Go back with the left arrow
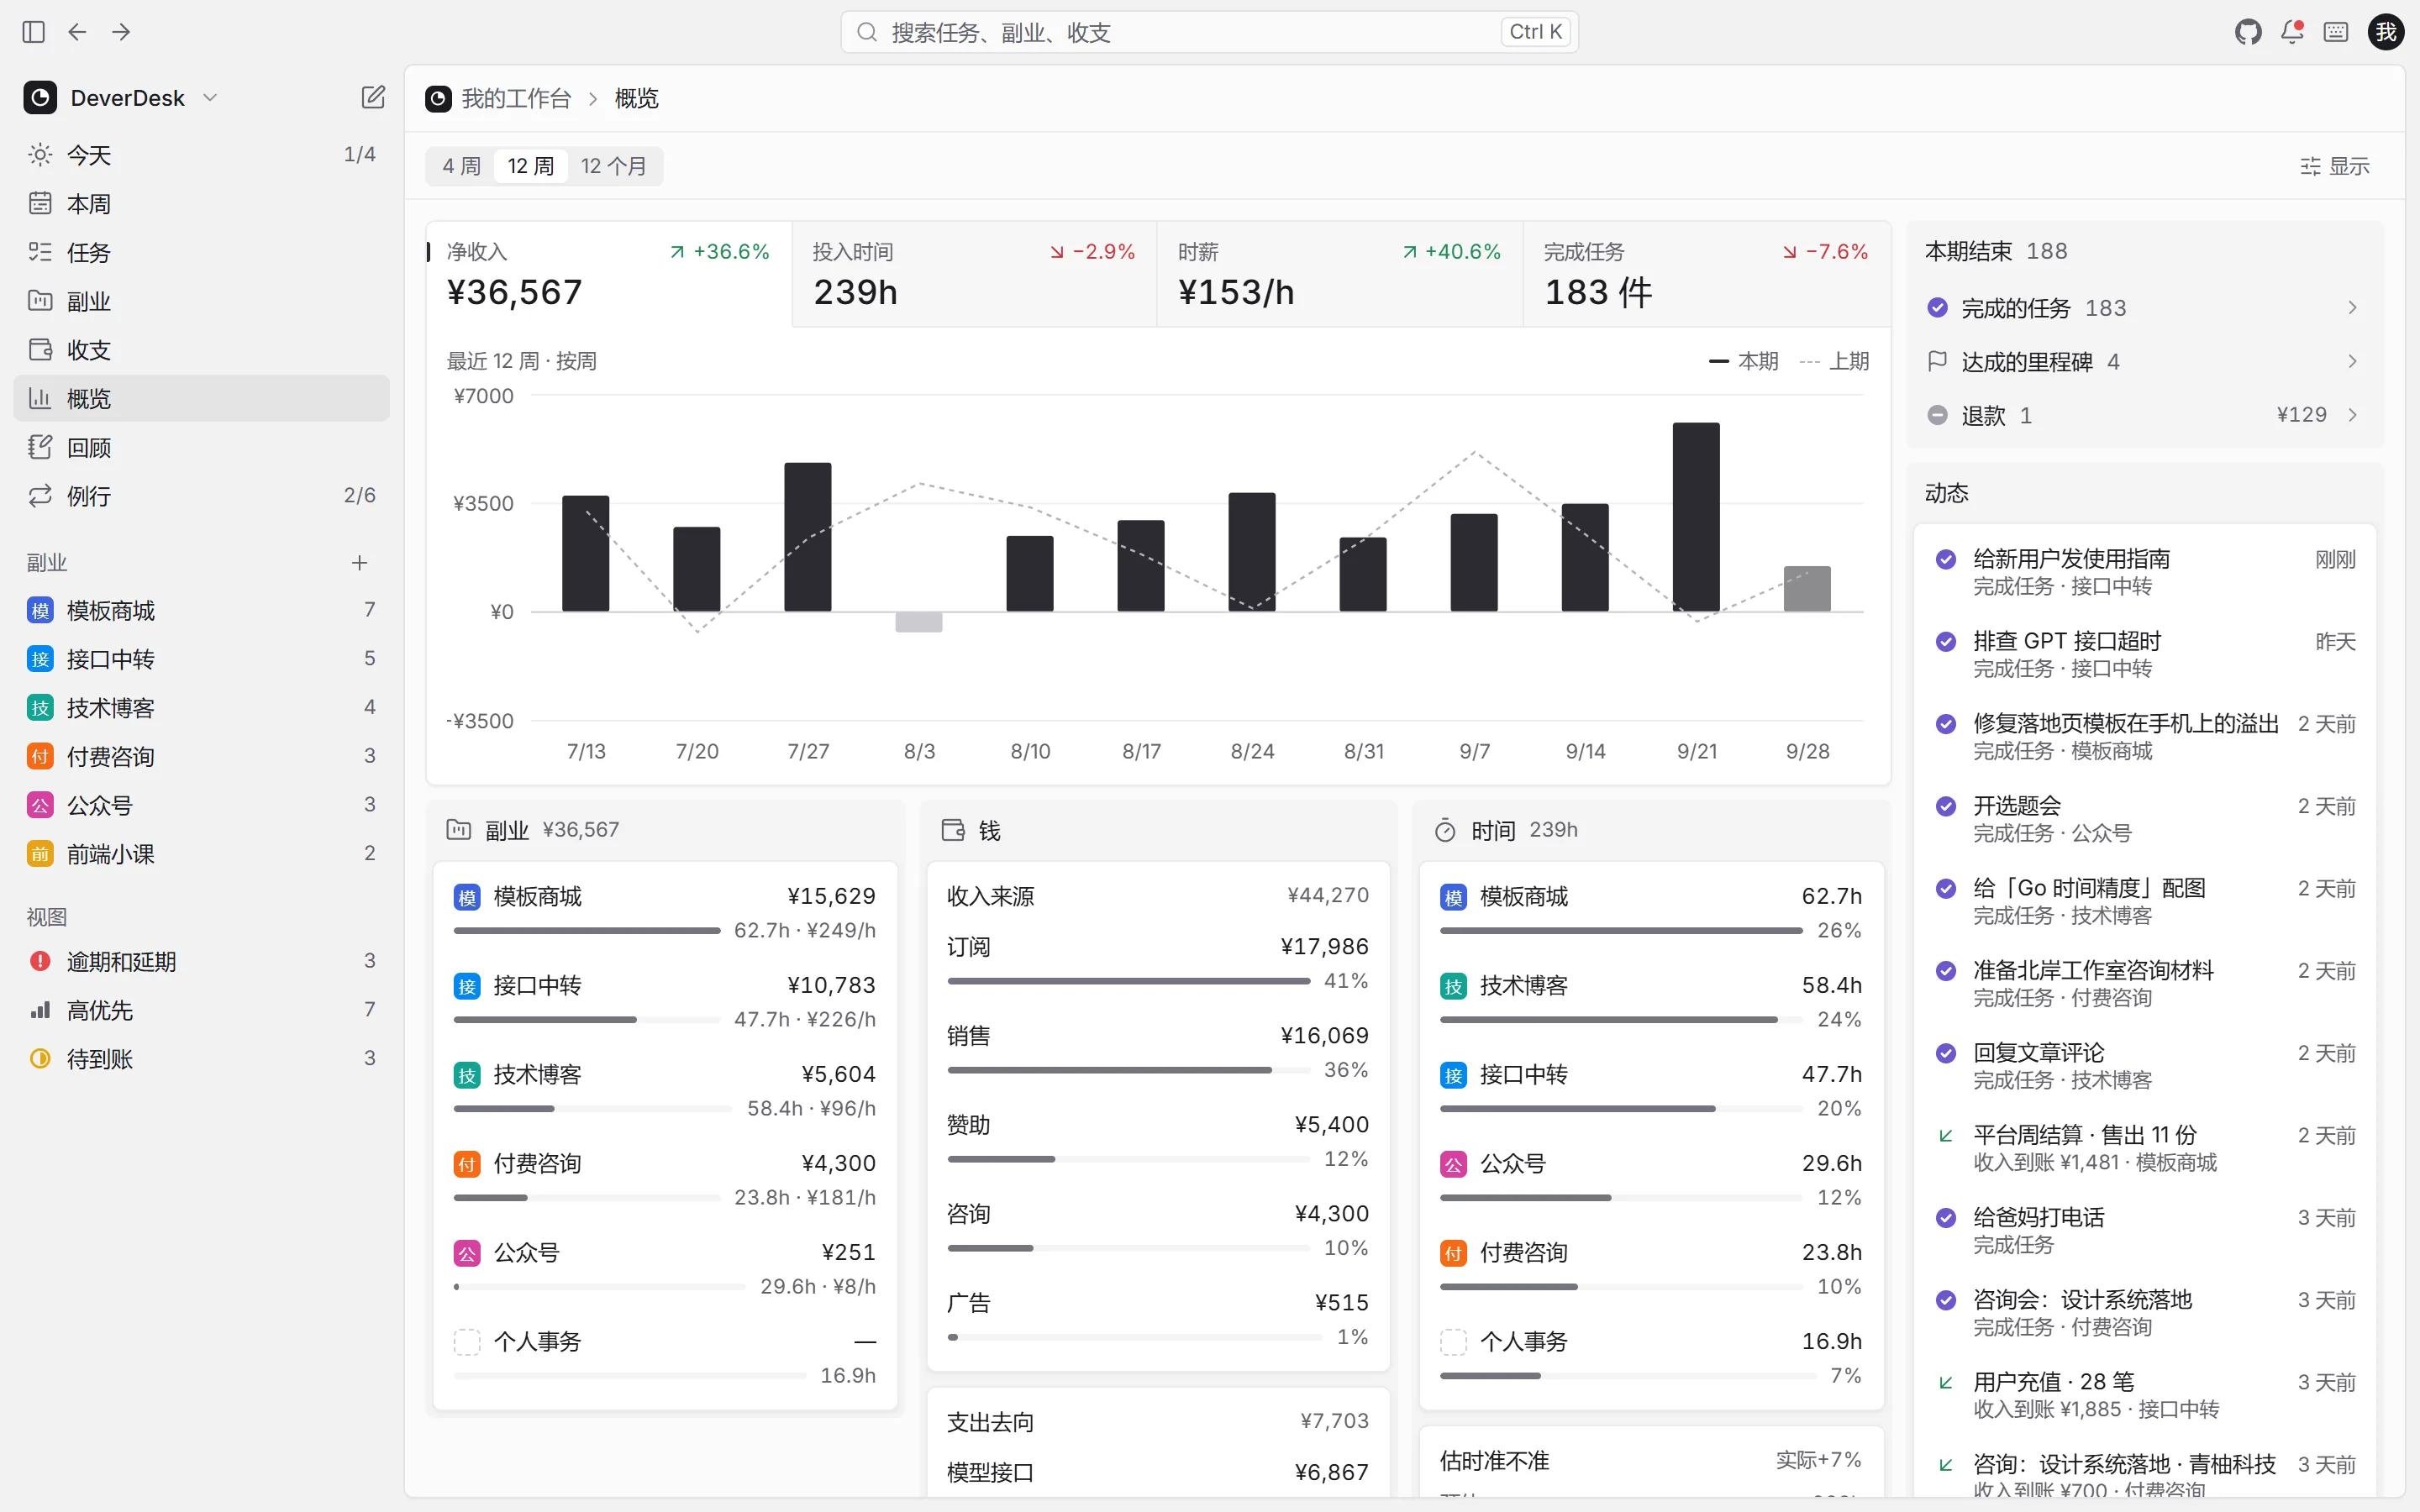Viewport: 2420px width, 1512px height. pos(77,32)
